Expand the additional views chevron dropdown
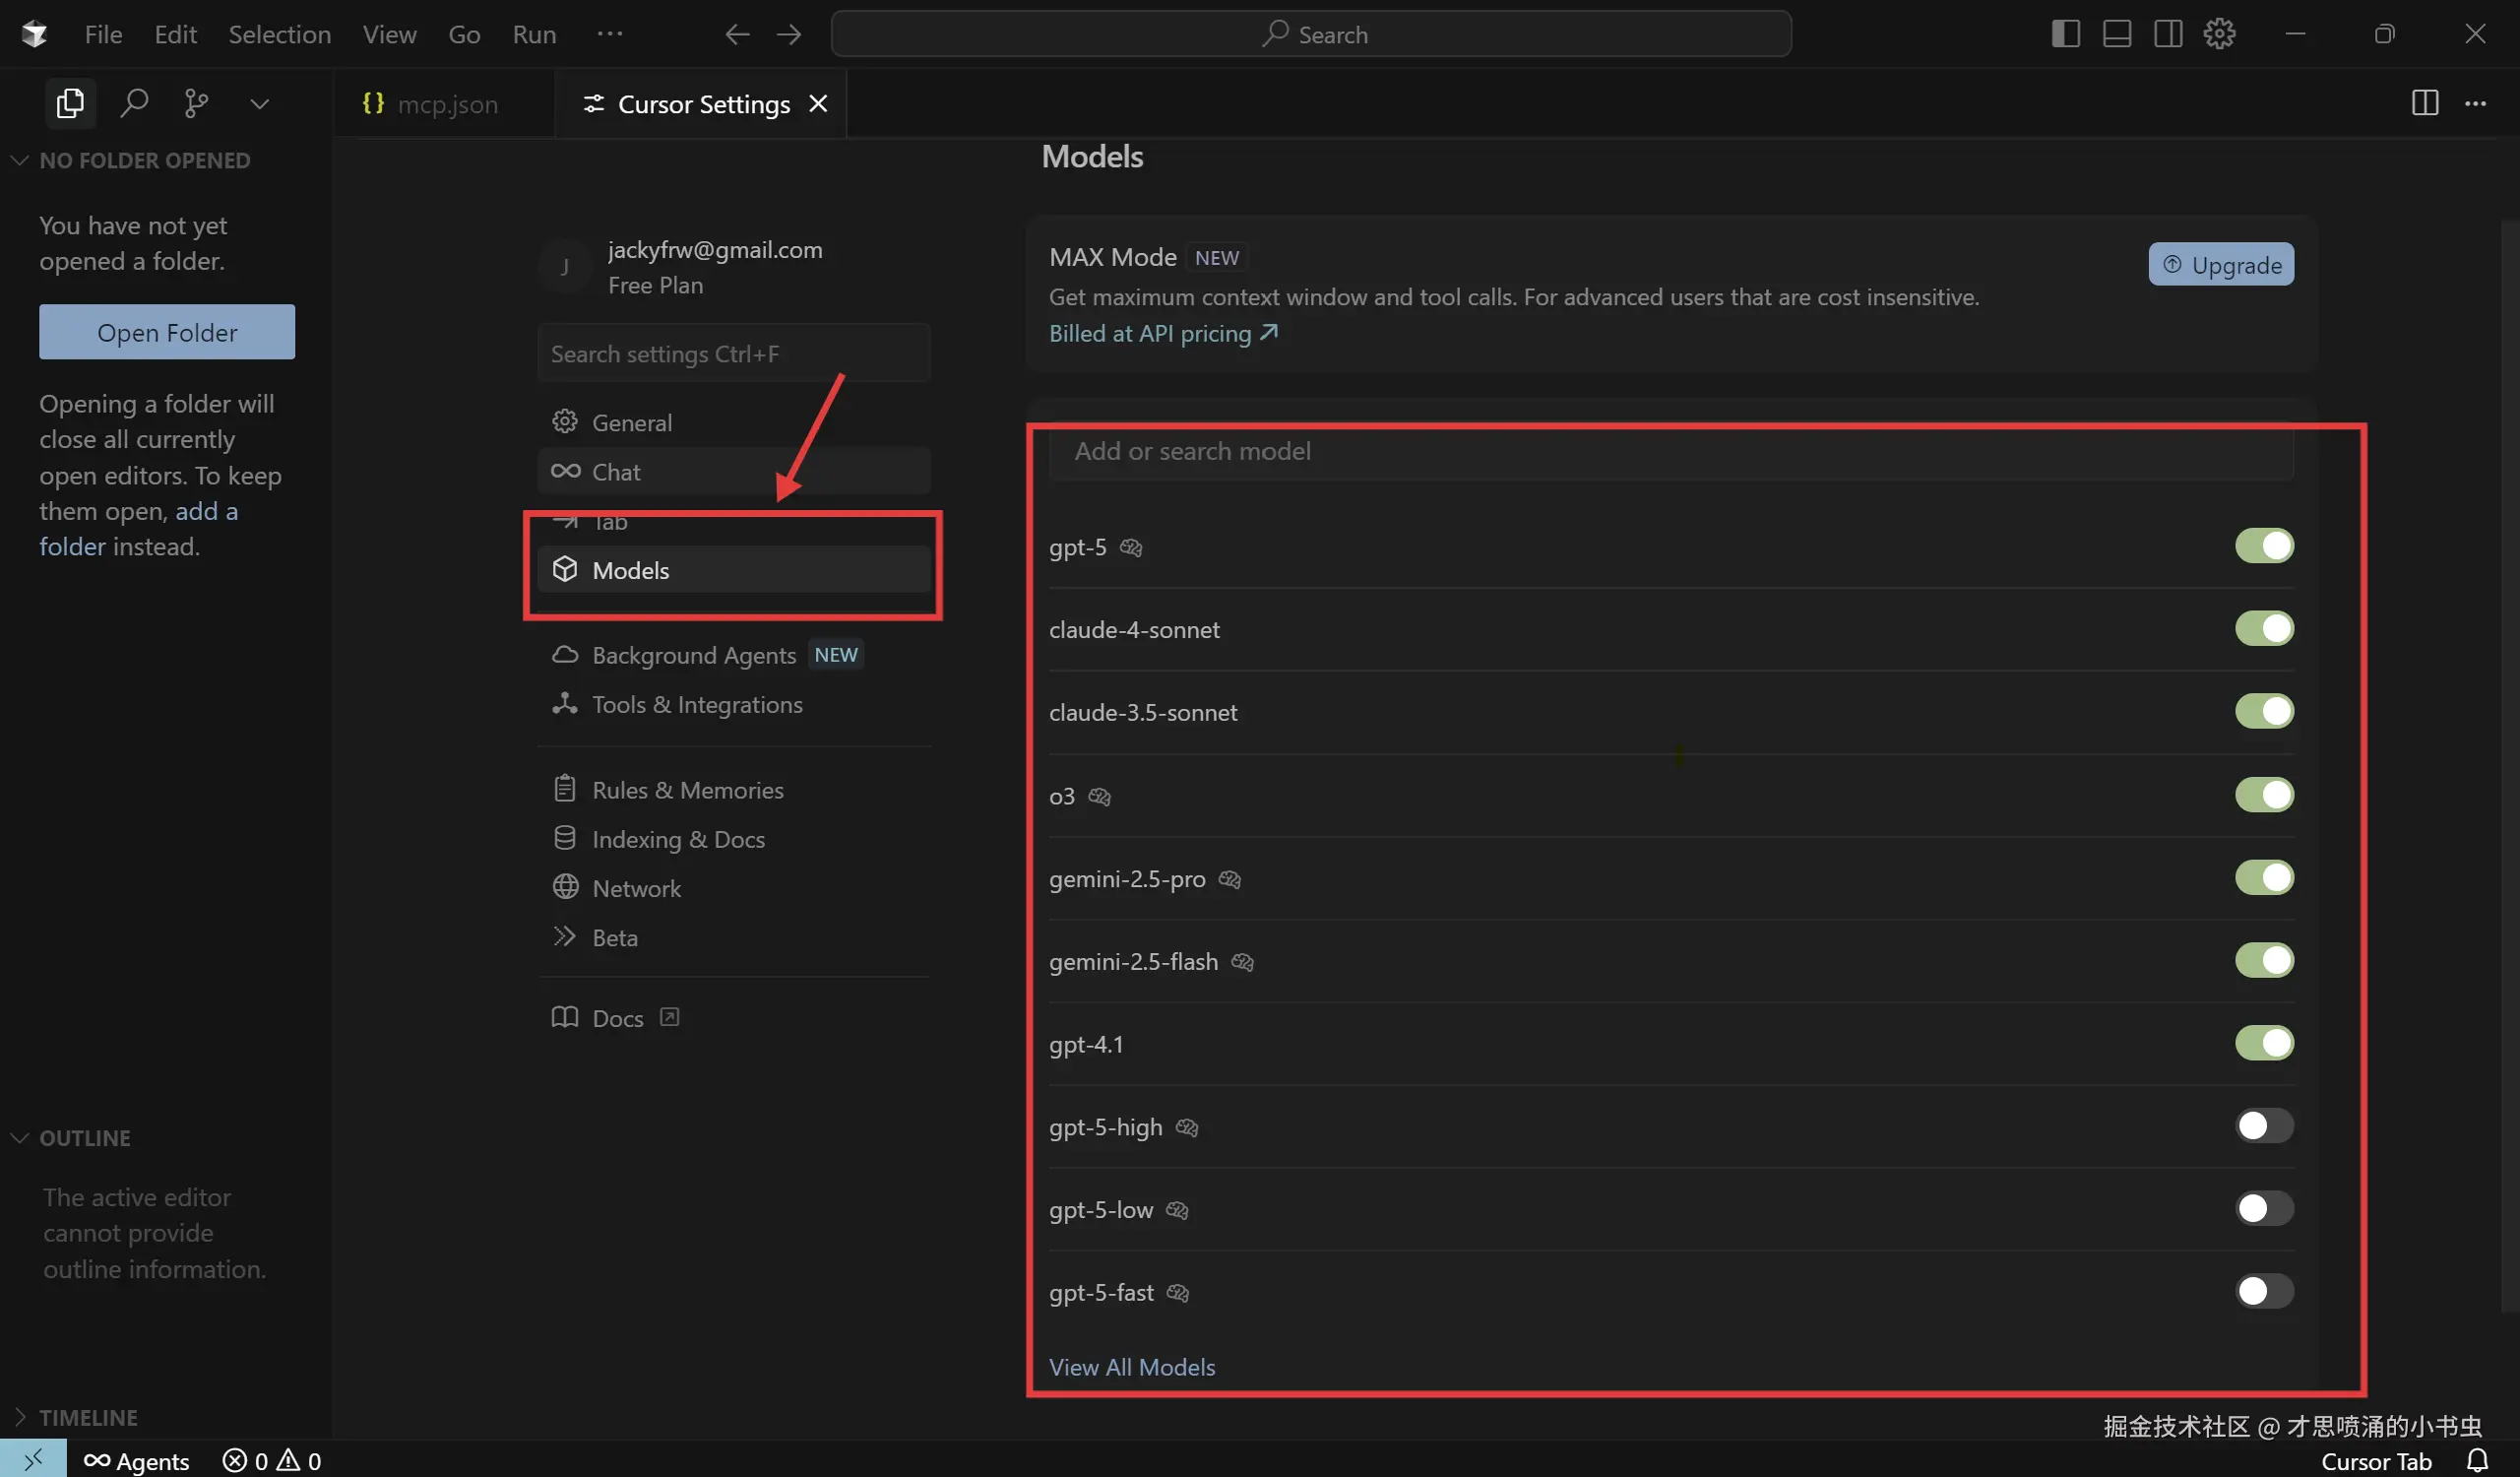 click(x=259, y=104)
